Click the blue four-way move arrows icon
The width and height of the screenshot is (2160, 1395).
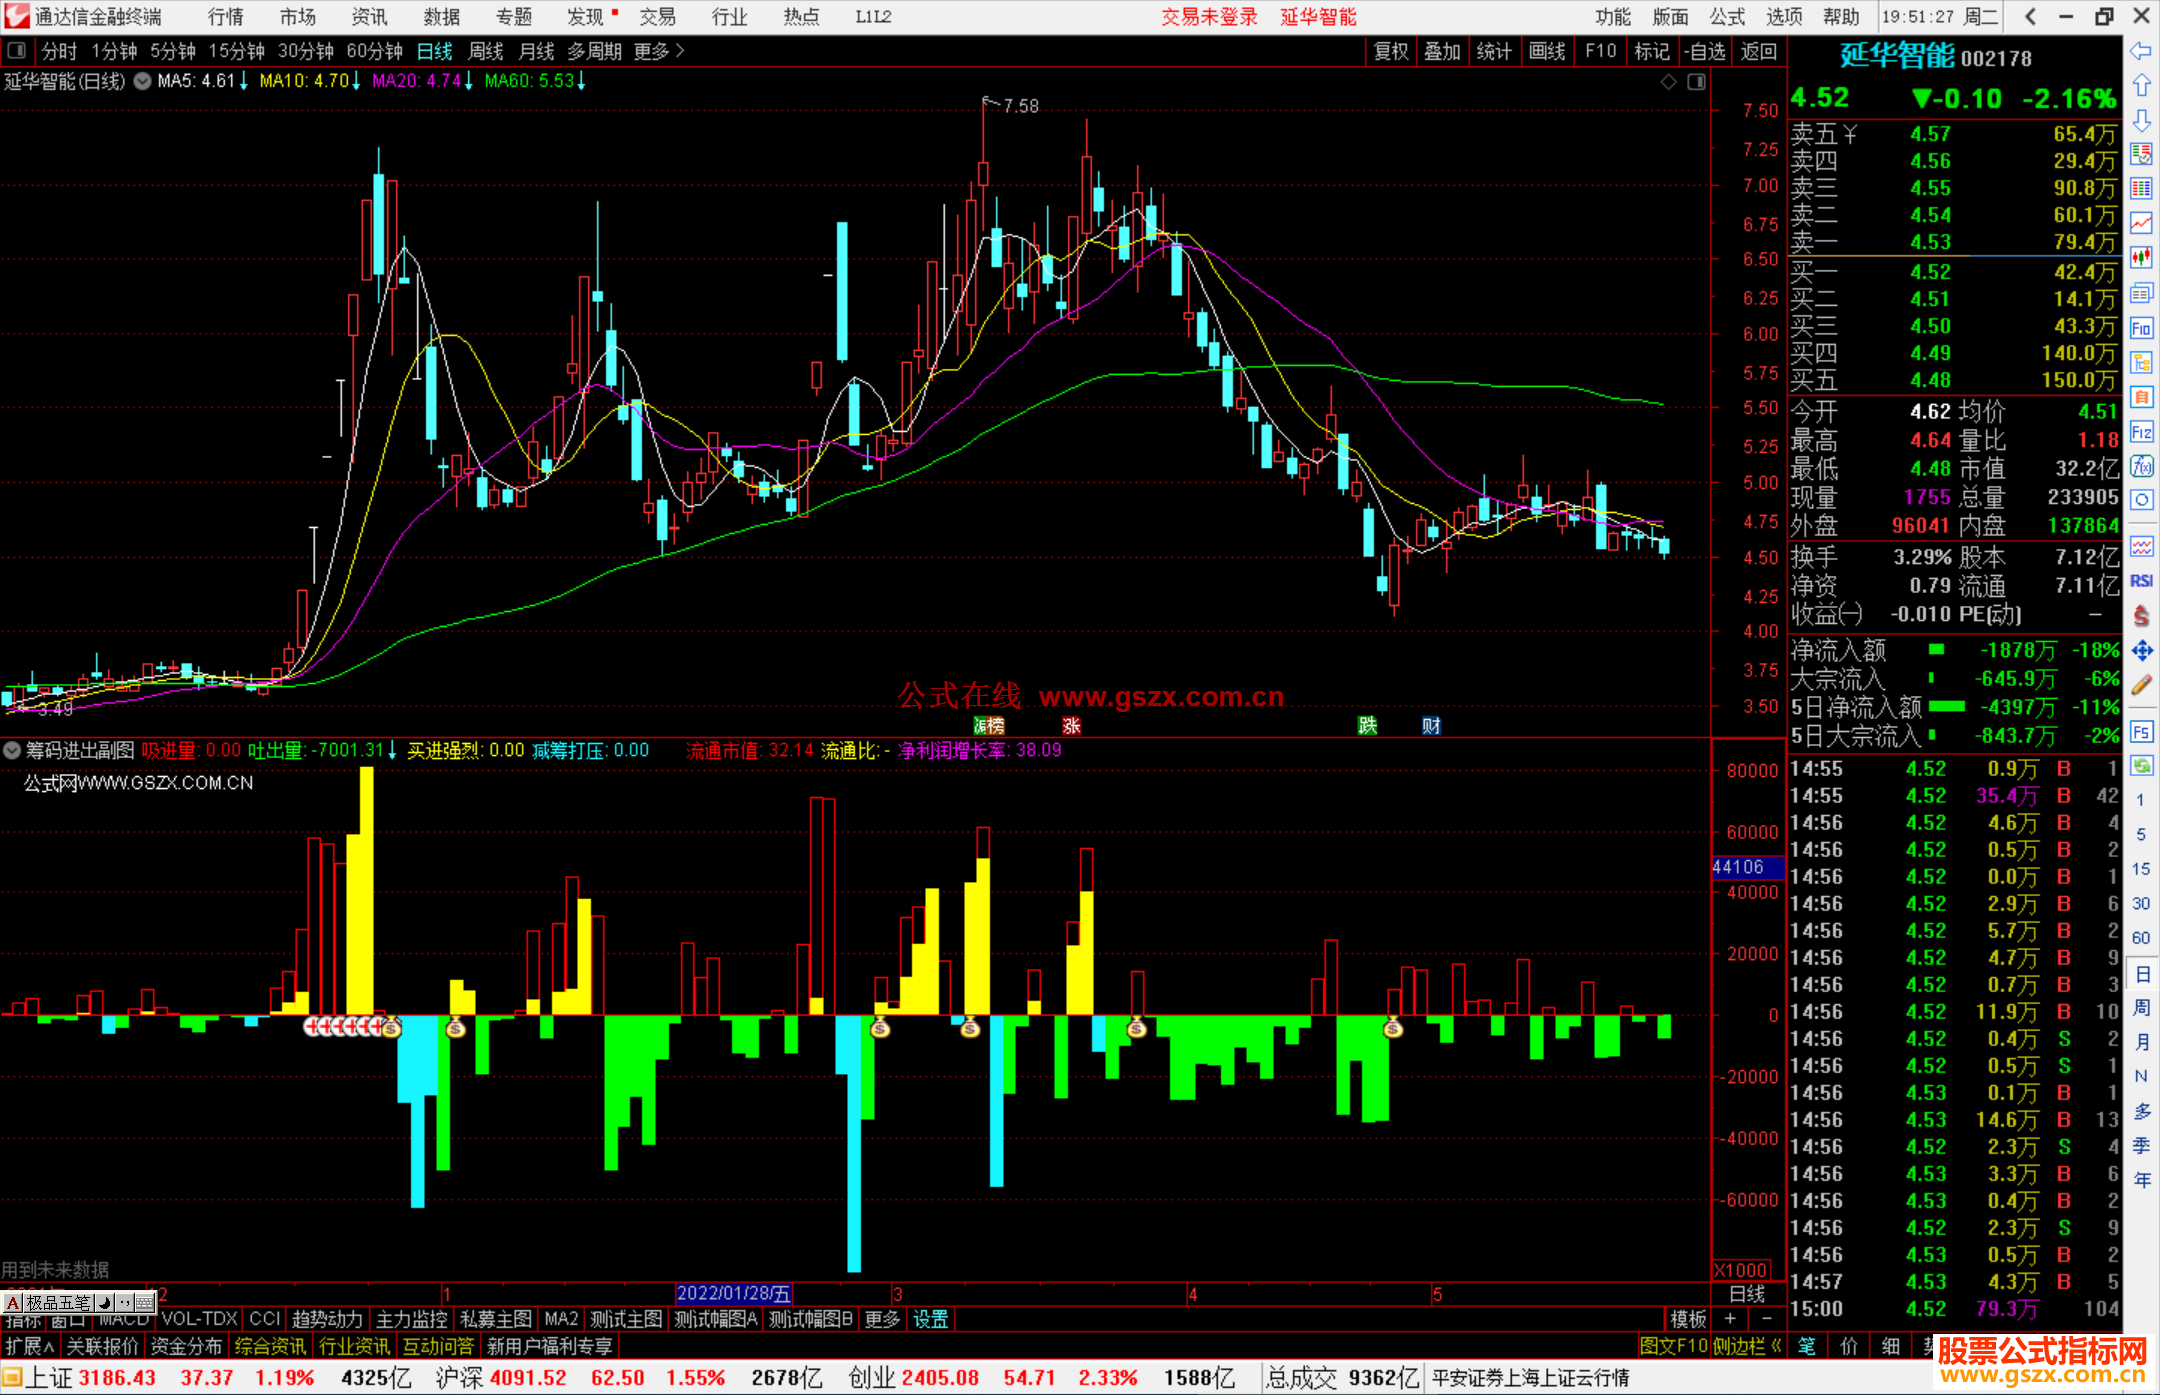tap(2141, 651)
